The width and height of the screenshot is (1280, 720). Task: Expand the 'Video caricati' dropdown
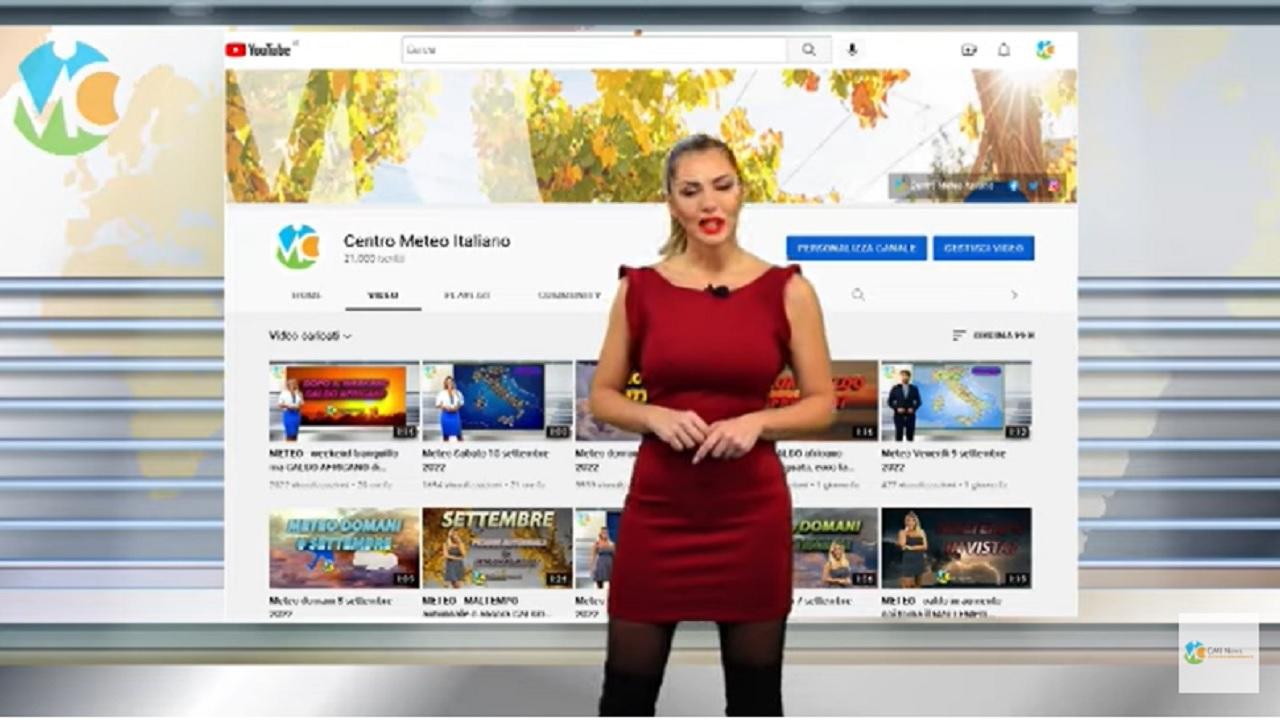[310, 336]
